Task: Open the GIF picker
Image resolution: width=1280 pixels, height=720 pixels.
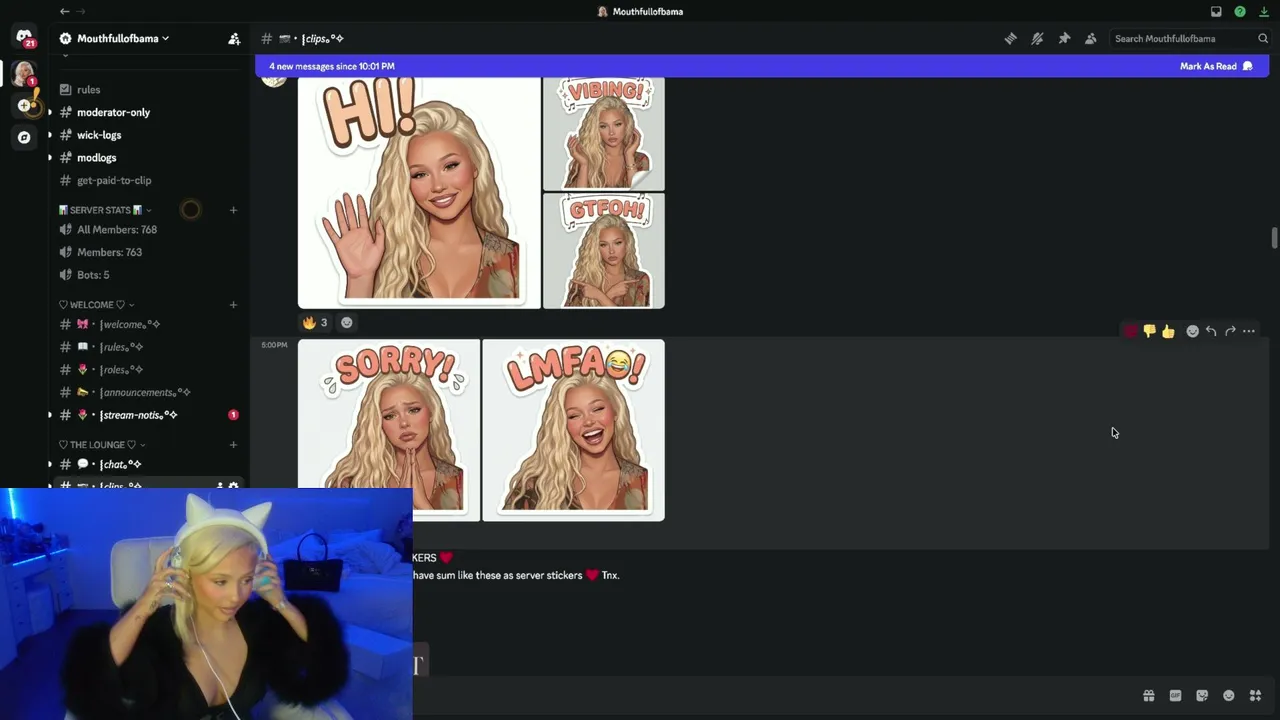Action: coord(1175,696)
